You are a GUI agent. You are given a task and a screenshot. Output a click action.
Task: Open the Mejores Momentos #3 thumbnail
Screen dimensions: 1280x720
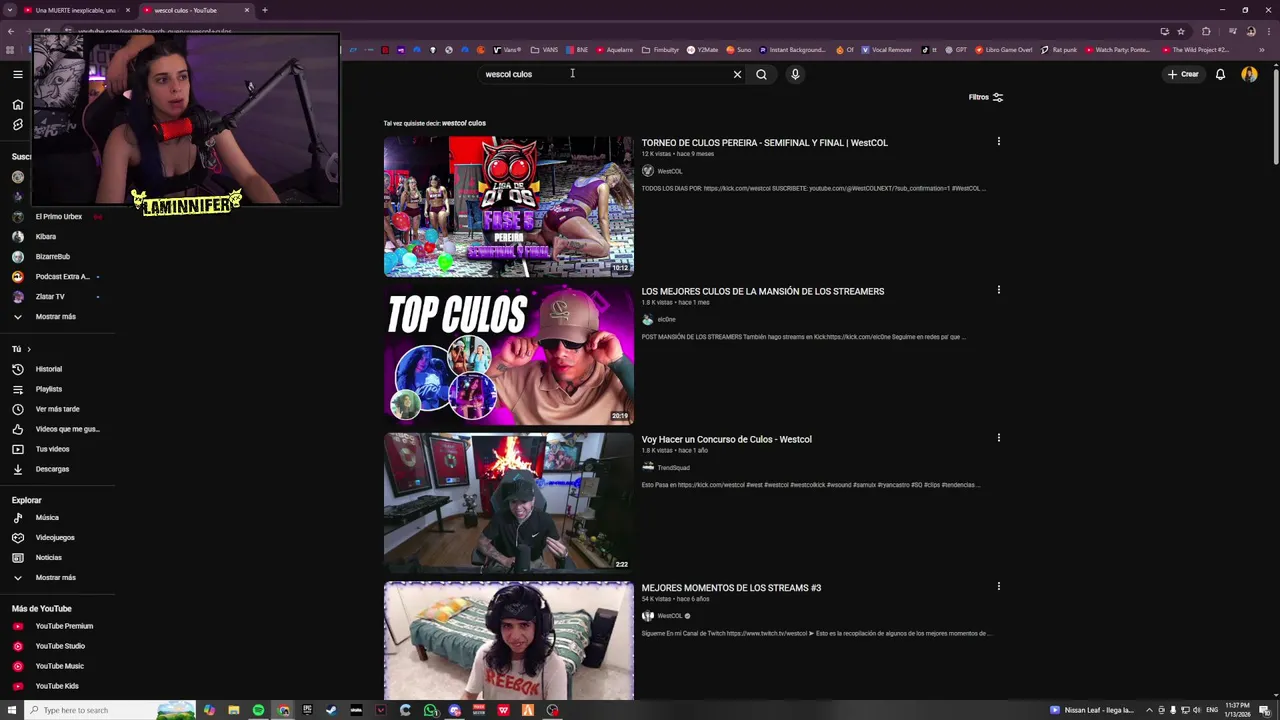click(x=508, y=641)
